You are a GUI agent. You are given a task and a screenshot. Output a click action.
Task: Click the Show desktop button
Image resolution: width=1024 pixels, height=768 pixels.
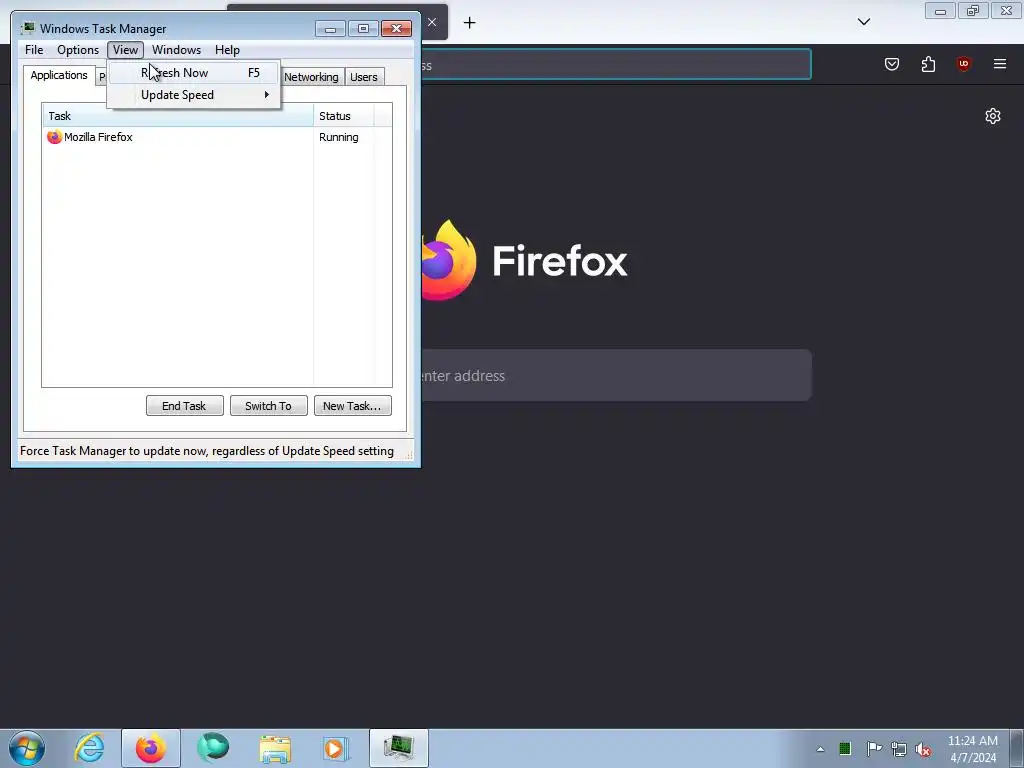pyautogui.click(x=1017, y=748)
